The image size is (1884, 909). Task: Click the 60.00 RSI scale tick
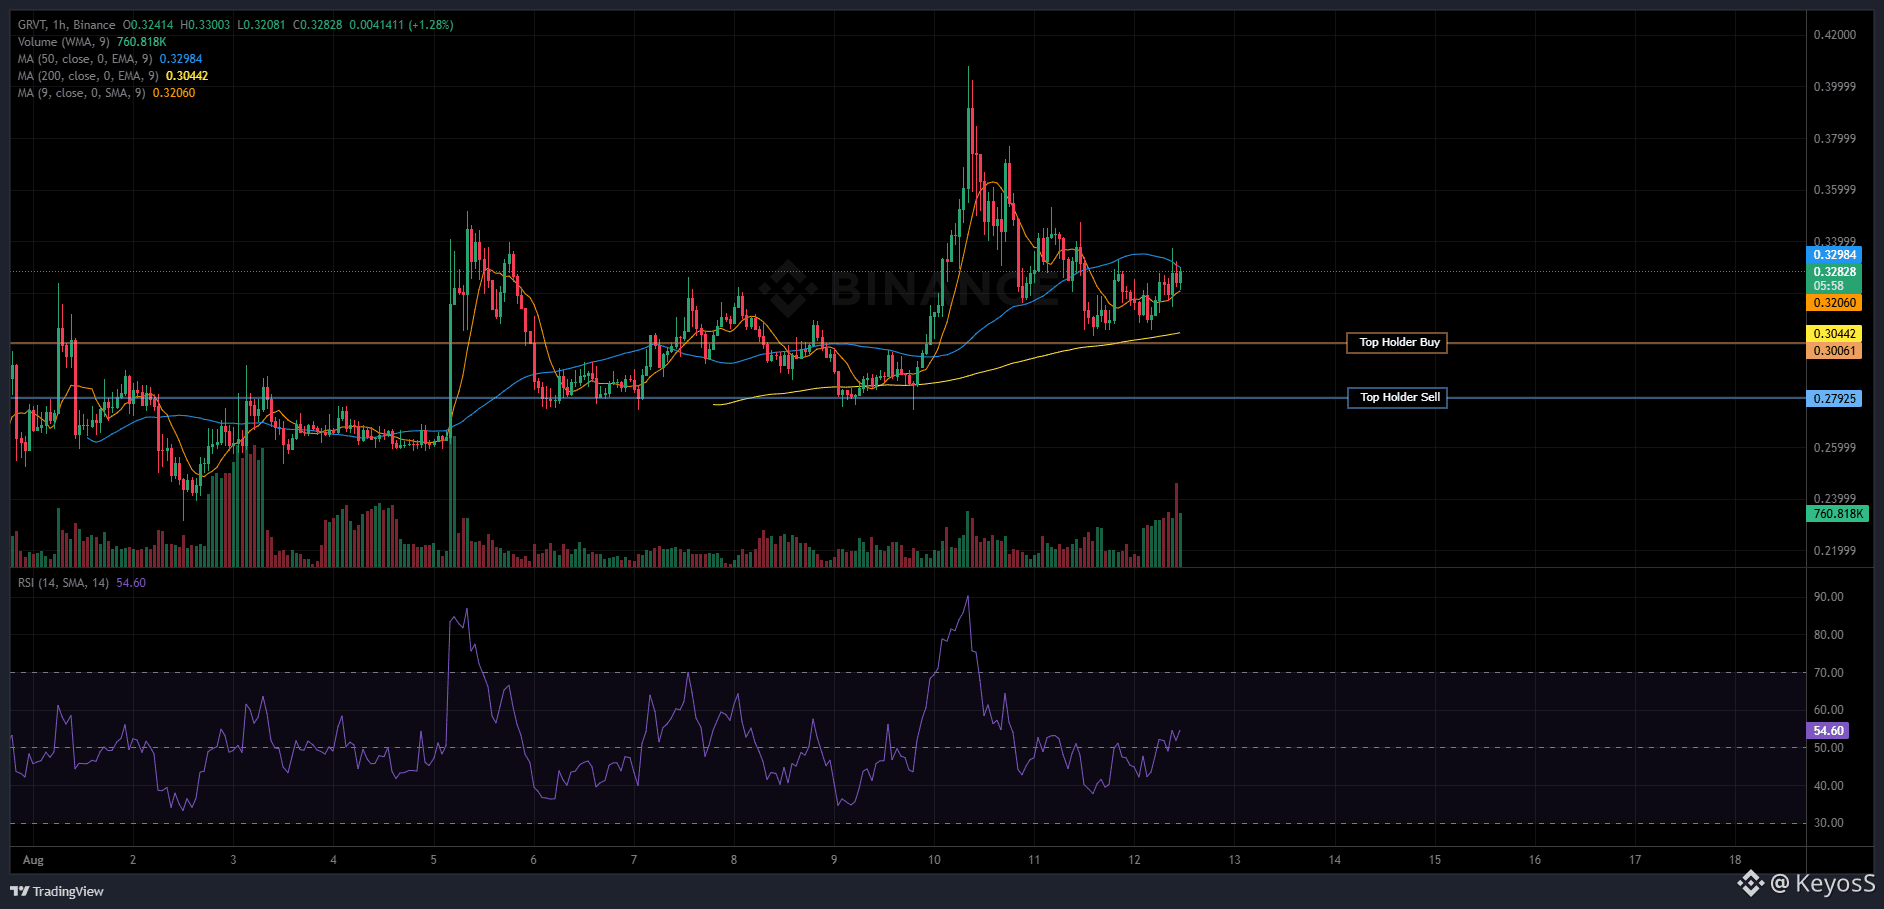(x=1829, y=710)
